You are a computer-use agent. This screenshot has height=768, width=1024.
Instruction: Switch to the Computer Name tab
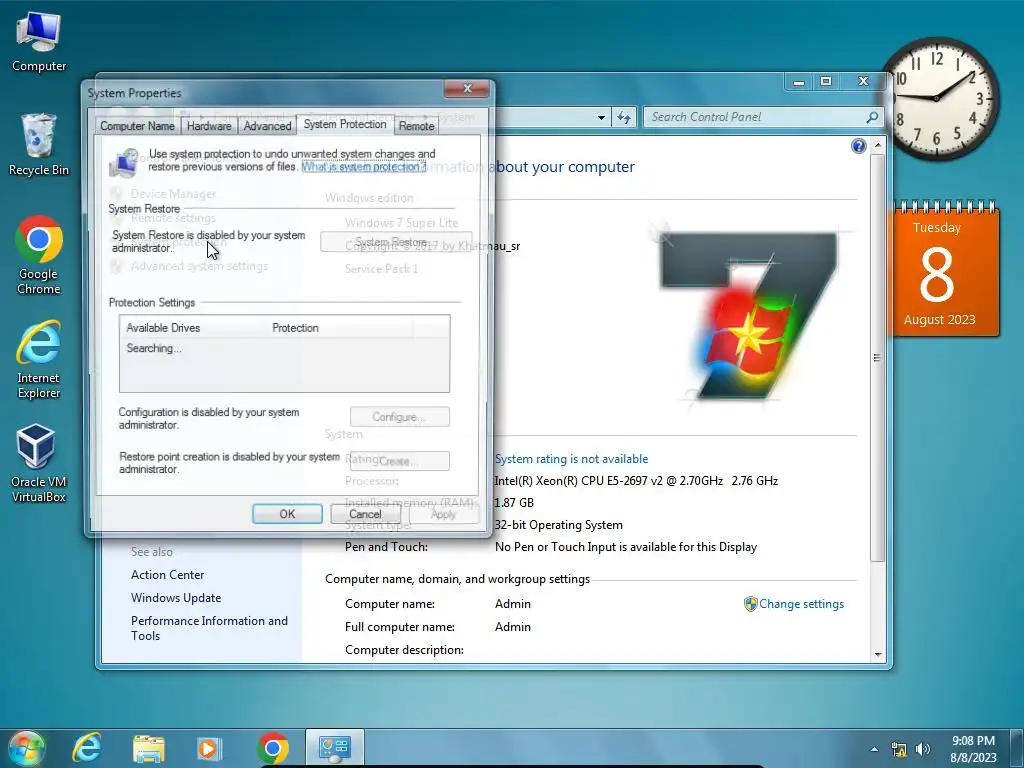pyautogui.click(x=137, y=126)
